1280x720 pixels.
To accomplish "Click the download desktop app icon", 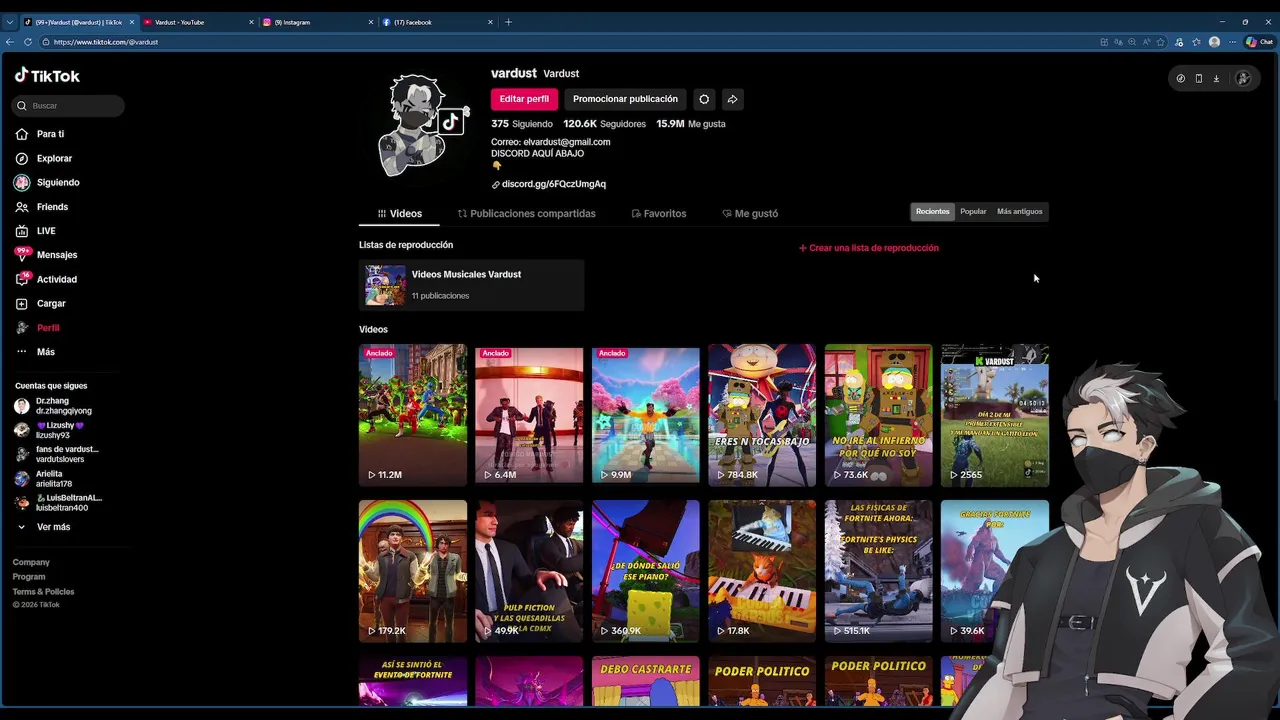I will point(1216,78).
